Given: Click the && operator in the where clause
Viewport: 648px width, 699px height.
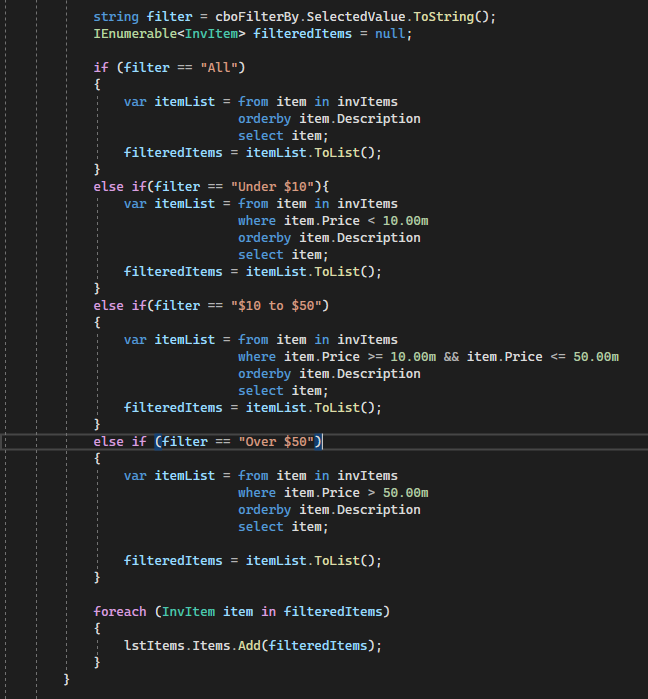Looking at the screenshot, I should 451,357.
